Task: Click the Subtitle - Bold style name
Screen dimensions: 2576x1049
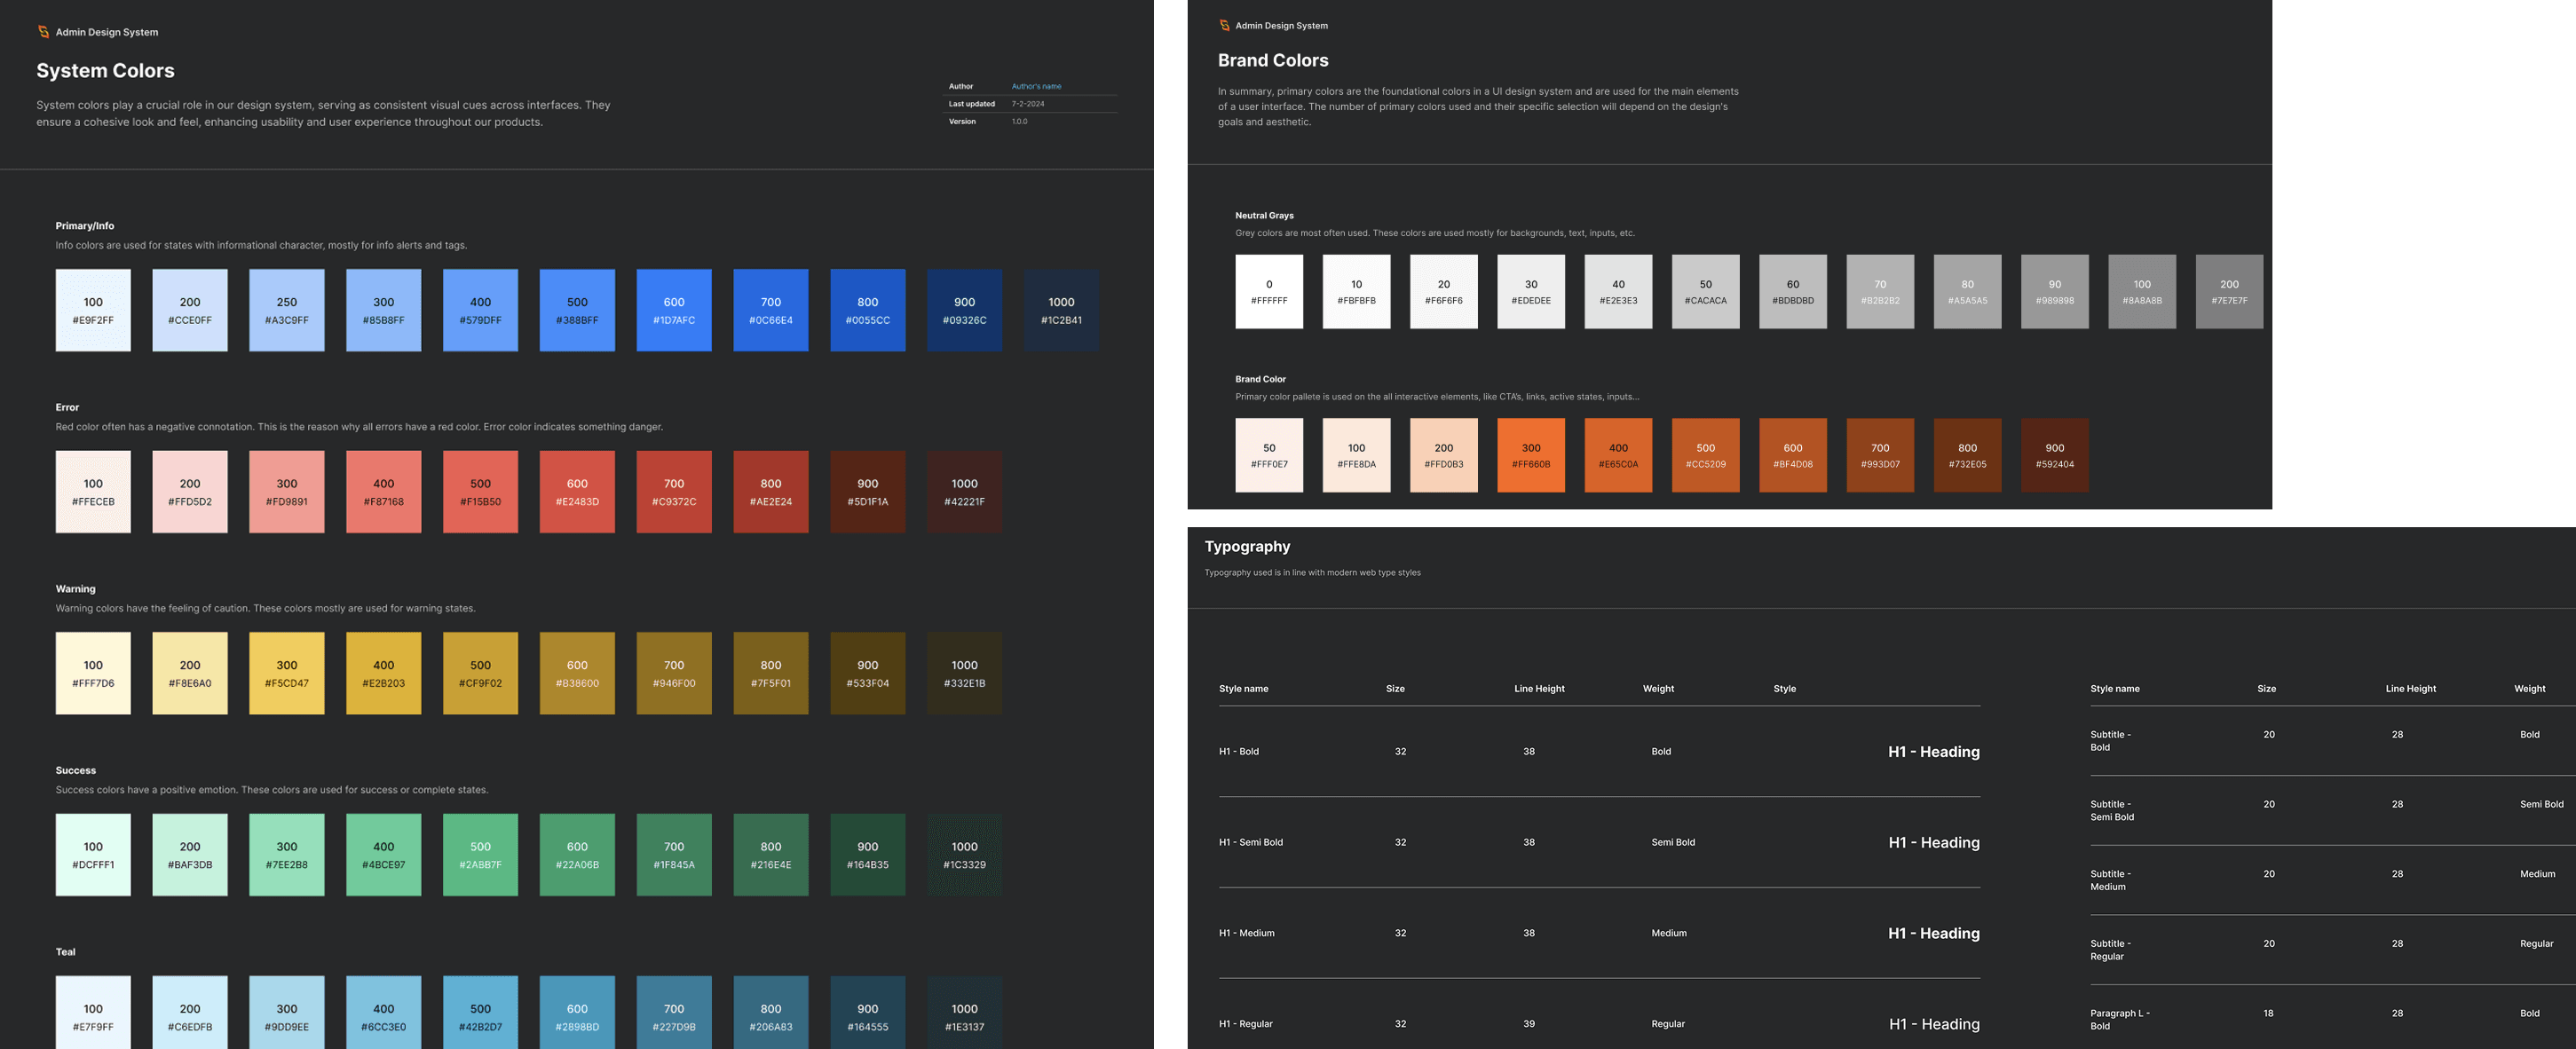Action: (2110, 741)
